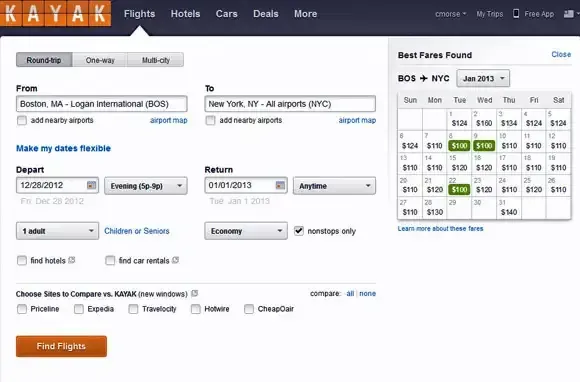Click Make my dates flexible link
The height and width of the screenshot is (382, 580).
pyautogui.click(x=63, y=148)
